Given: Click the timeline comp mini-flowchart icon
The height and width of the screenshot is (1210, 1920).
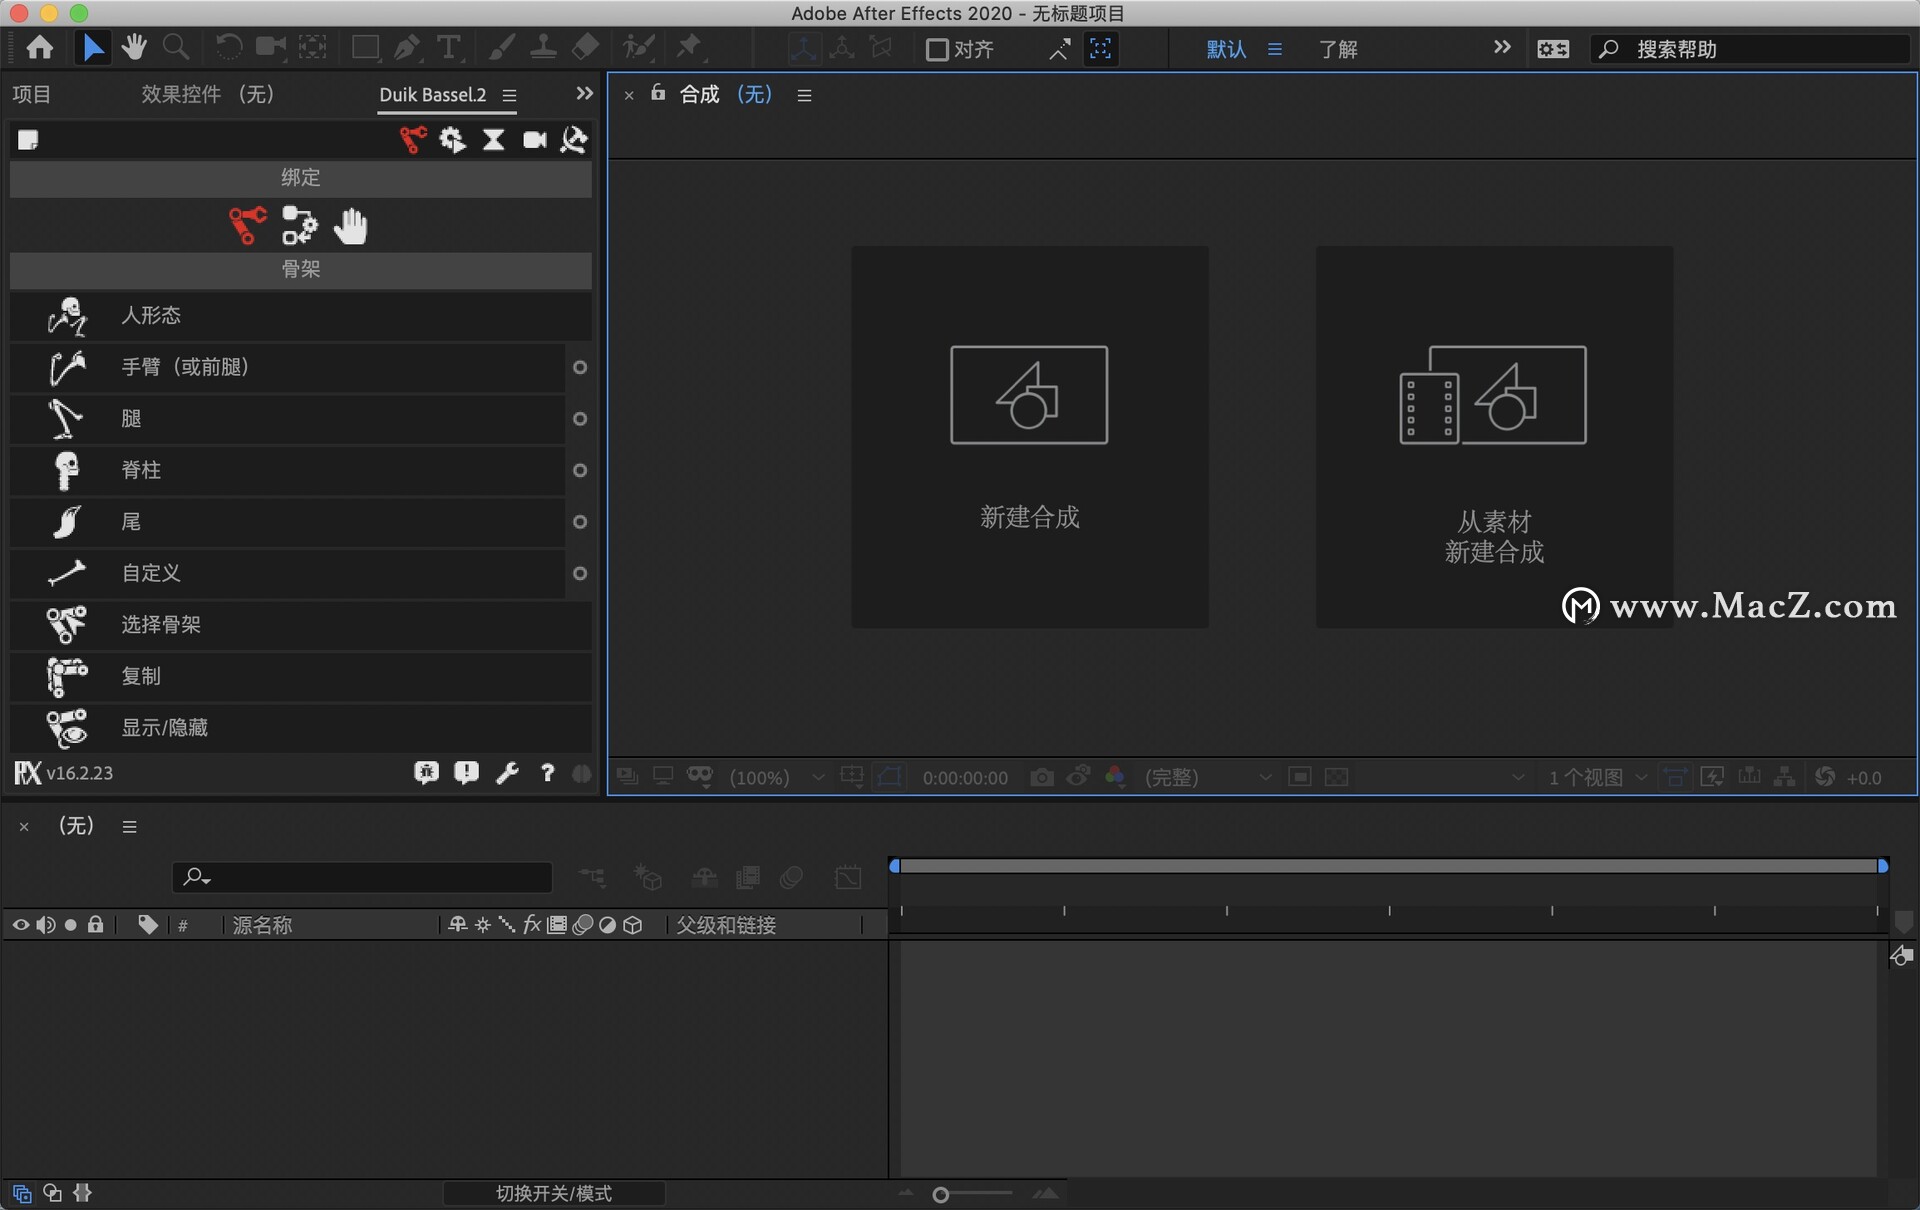Looking at the screenshot, I should [592, 878].
